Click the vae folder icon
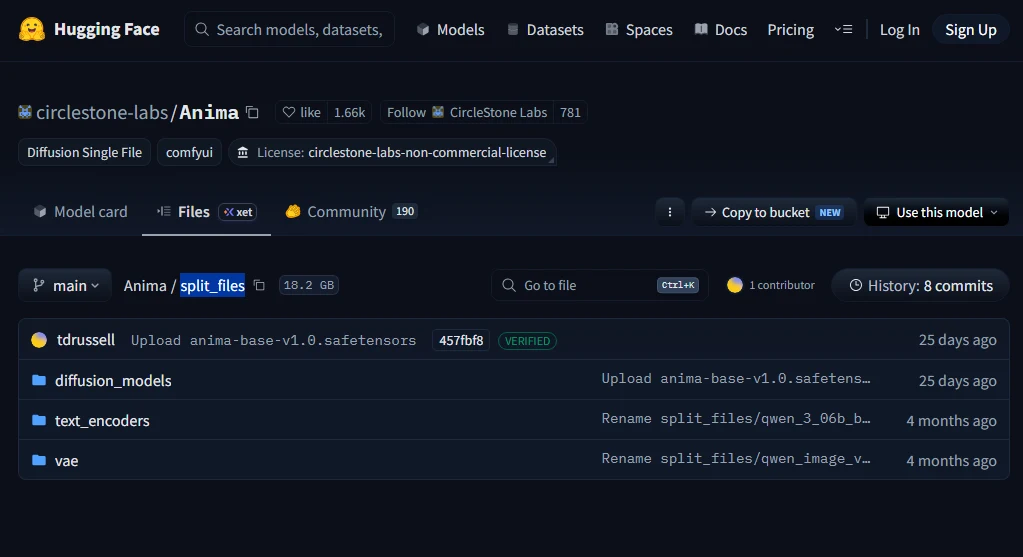Viewport: 1023px width, 557px height. click(x=39, y=460)
